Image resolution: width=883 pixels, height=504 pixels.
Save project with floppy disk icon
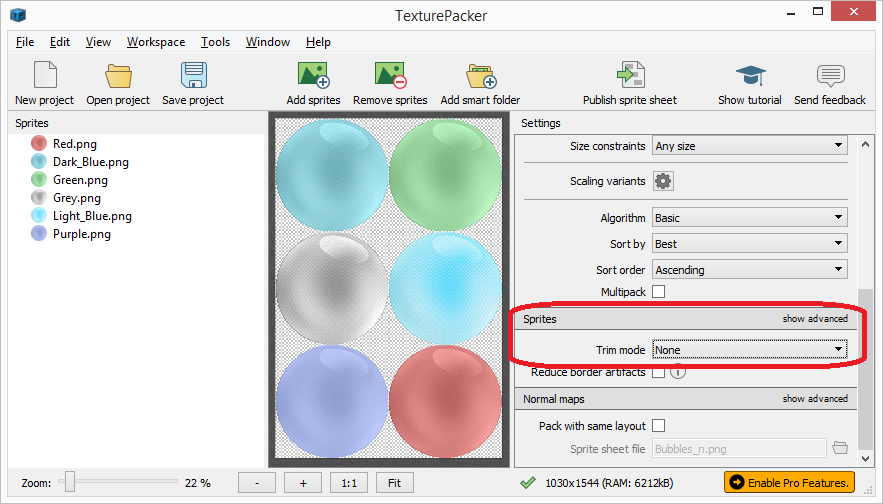(x=194, y=75)
